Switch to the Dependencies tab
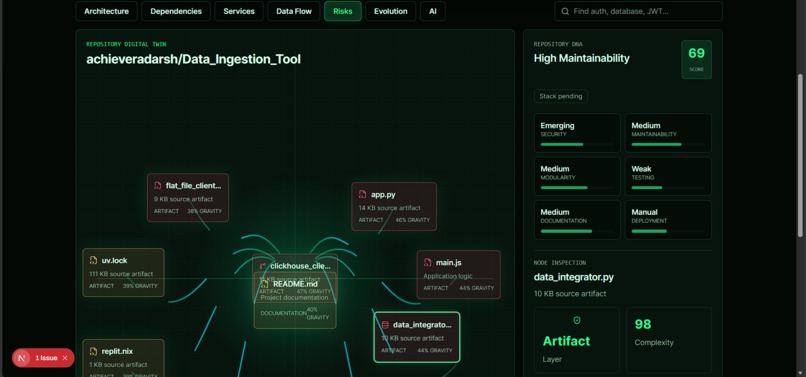The image size is (806, 377). (x=176, y=11)
